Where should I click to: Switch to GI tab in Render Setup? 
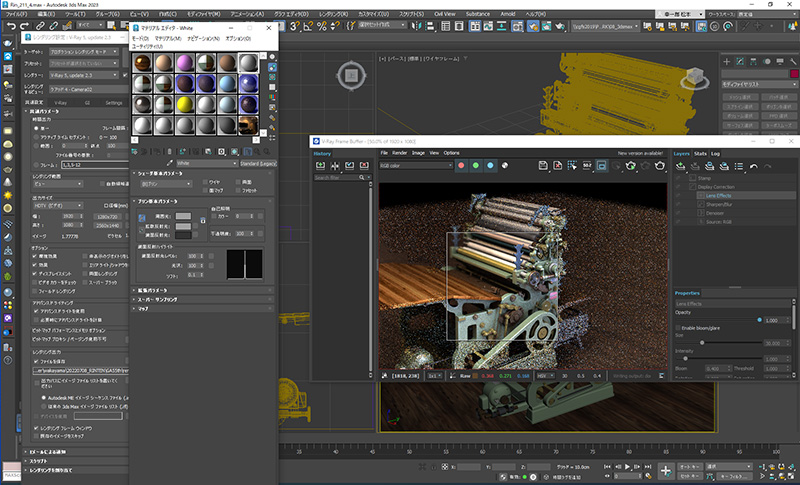87,103
